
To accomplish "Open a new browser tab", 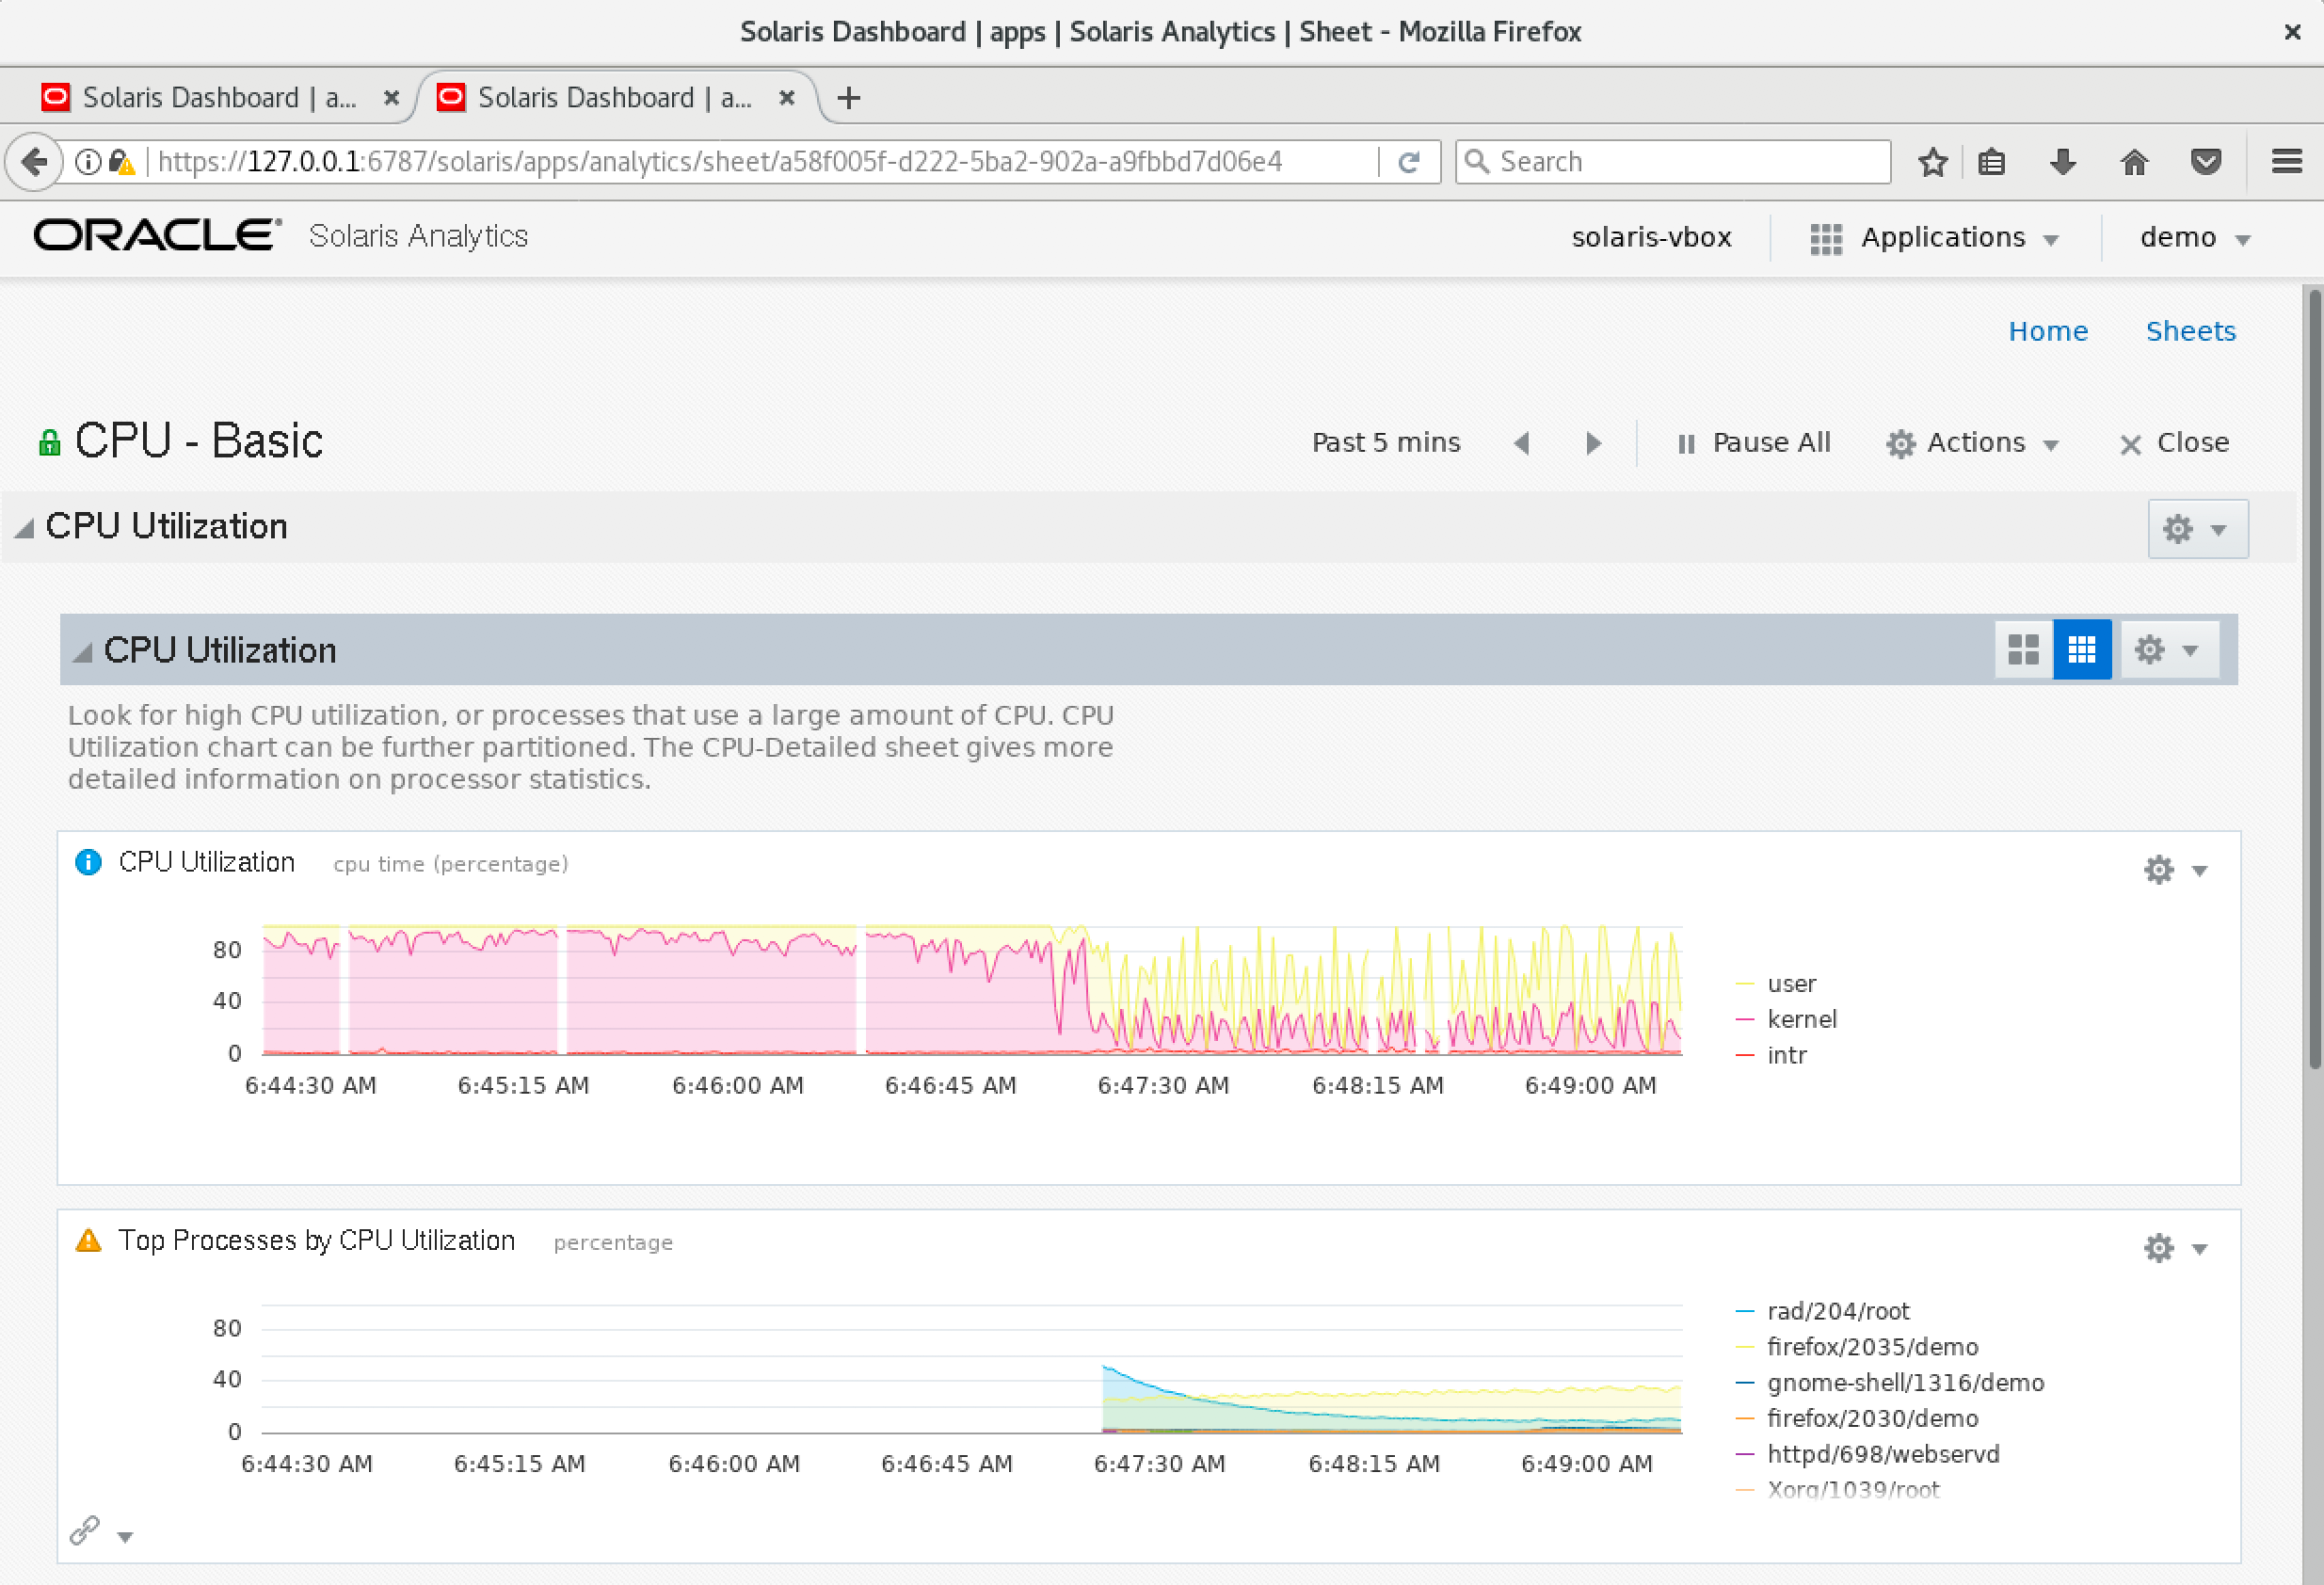I will click(x=848, y=98).
